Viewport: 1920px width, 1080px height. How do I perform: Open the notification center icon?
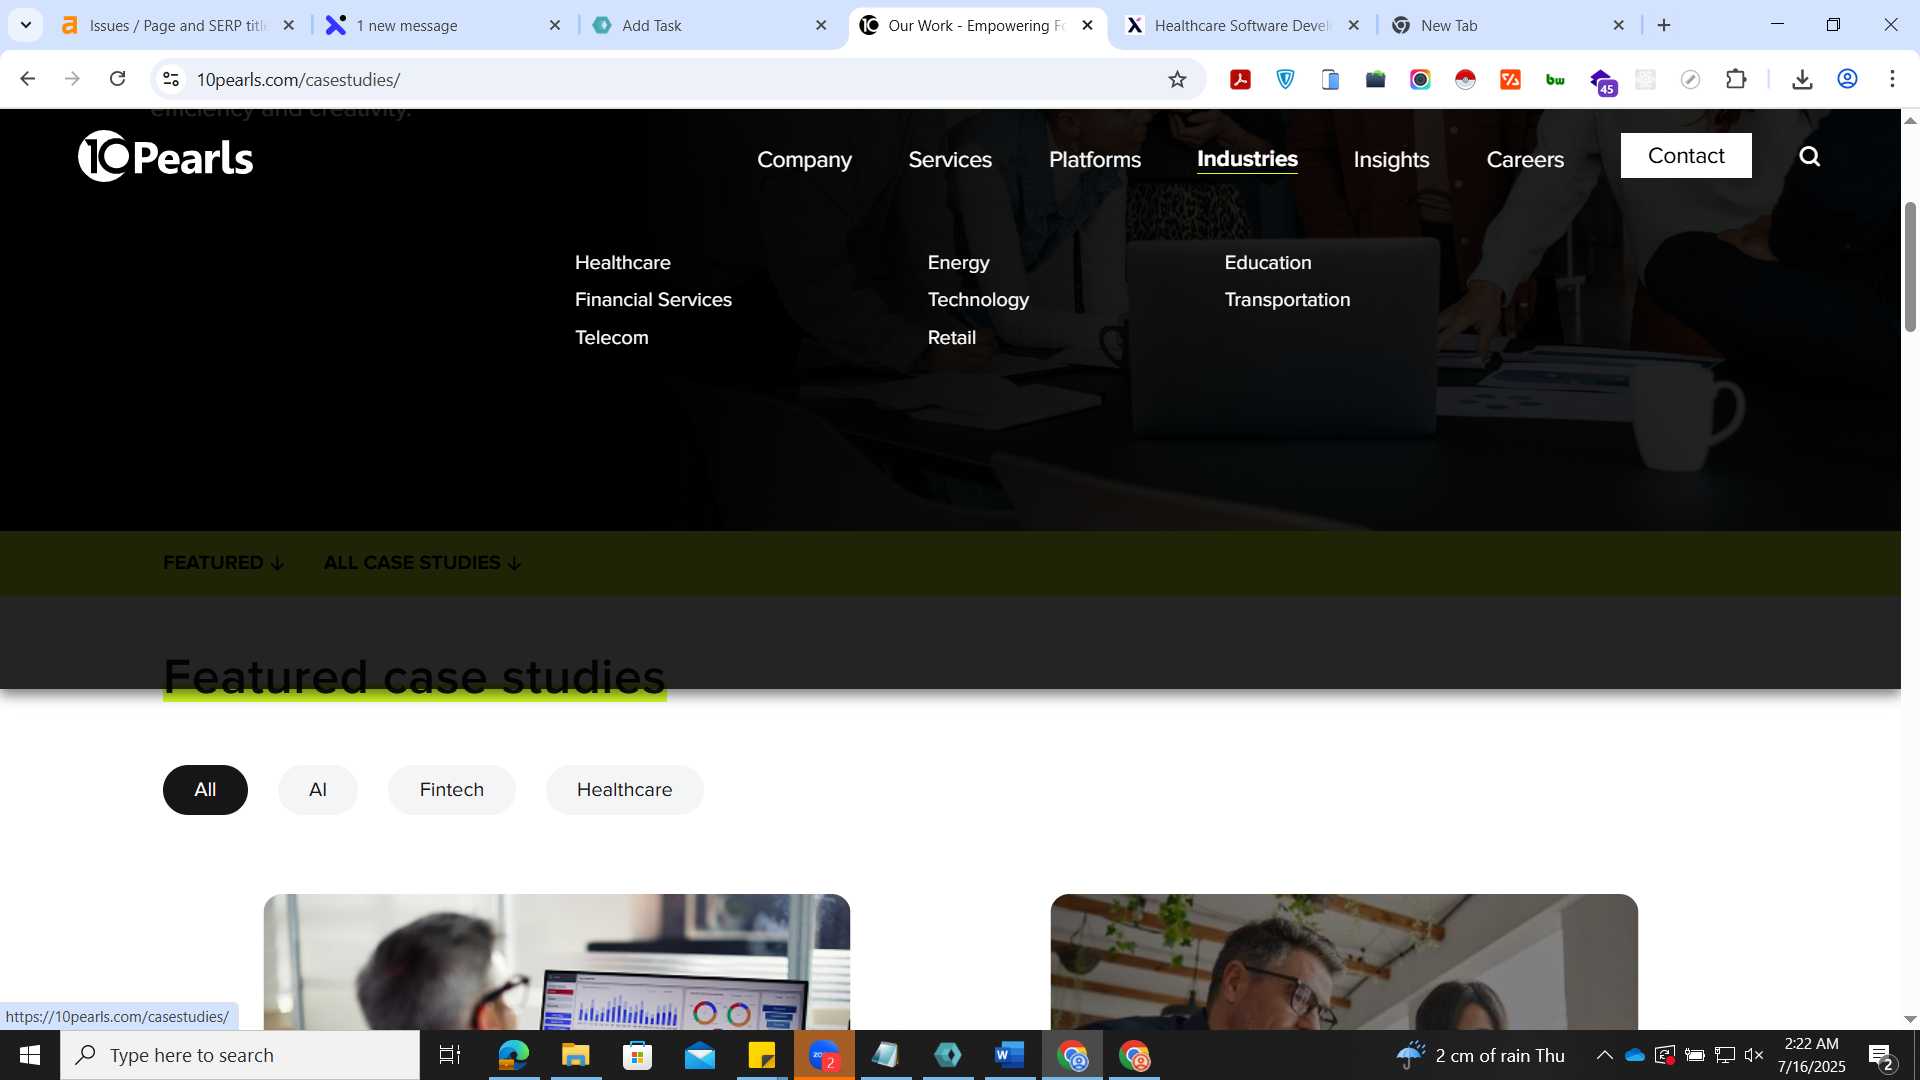[1881, 1056]
